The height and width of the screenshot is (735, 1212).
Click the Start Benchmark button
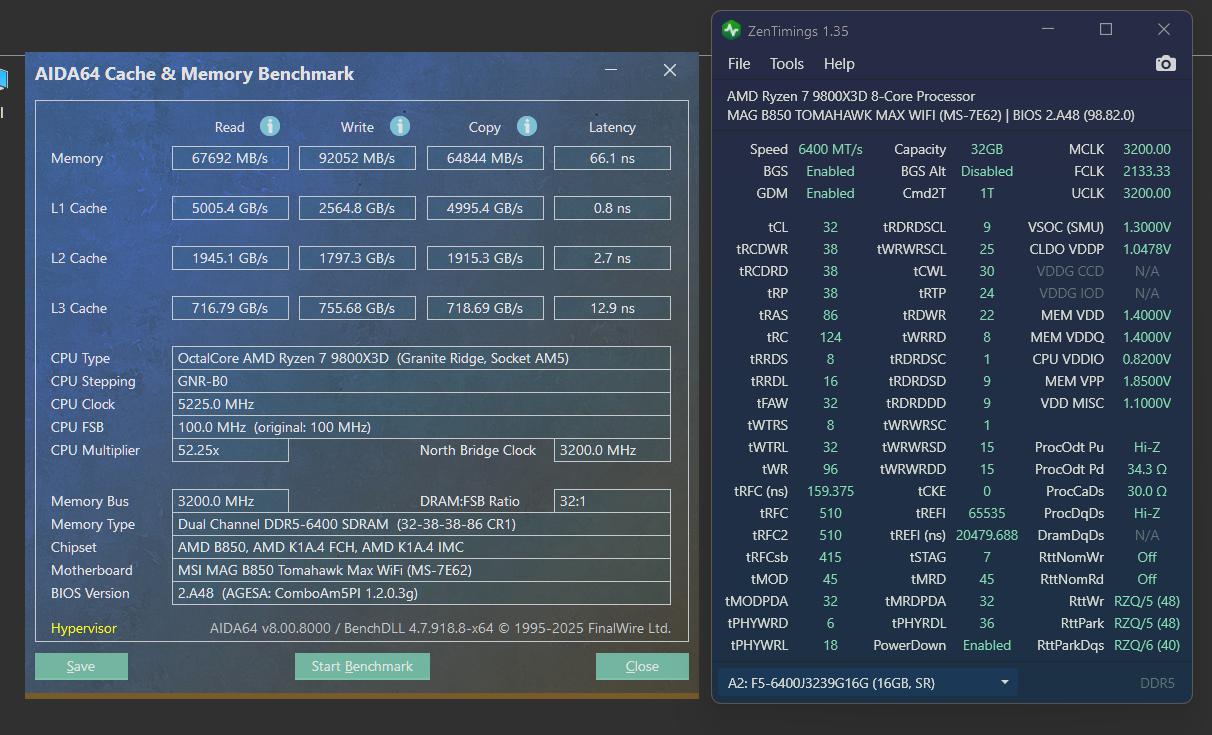point(362,666)
